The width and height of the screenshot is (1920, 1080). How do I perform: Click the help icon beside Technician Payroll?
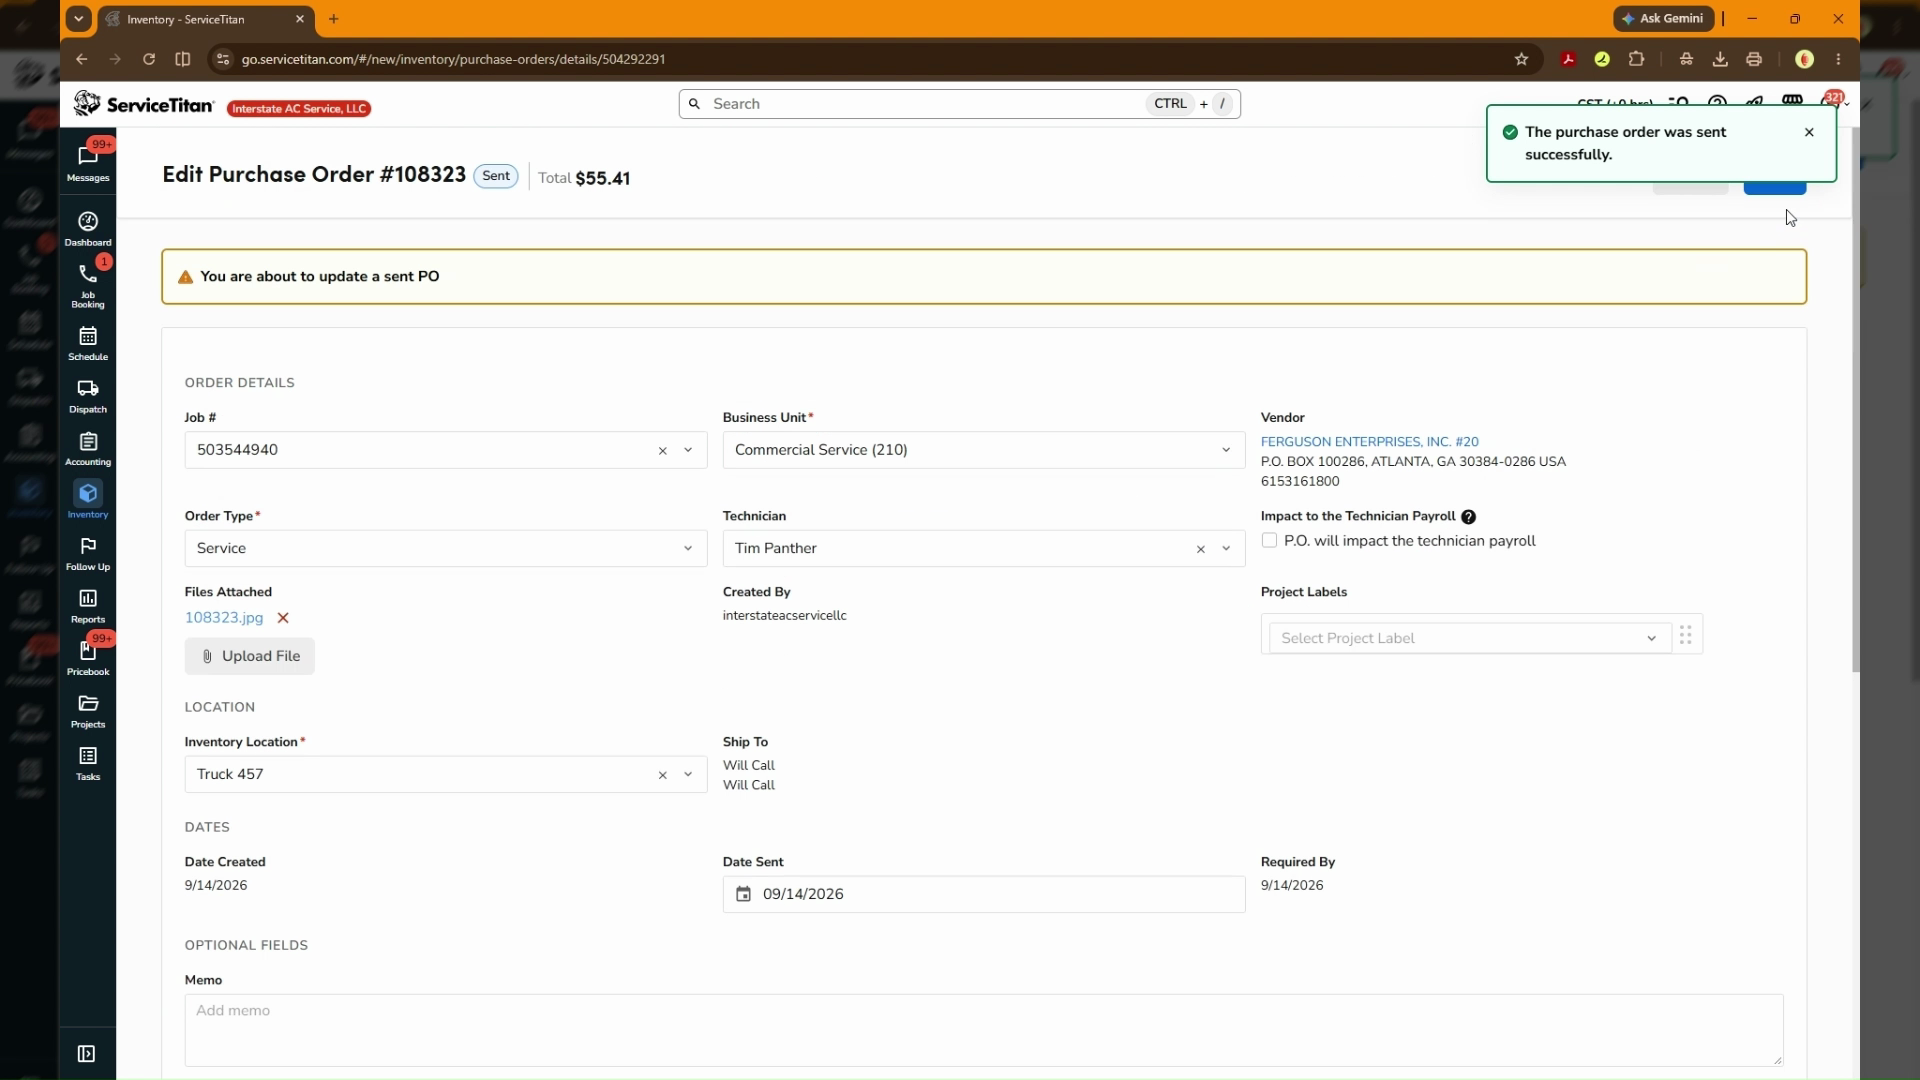1468,517
